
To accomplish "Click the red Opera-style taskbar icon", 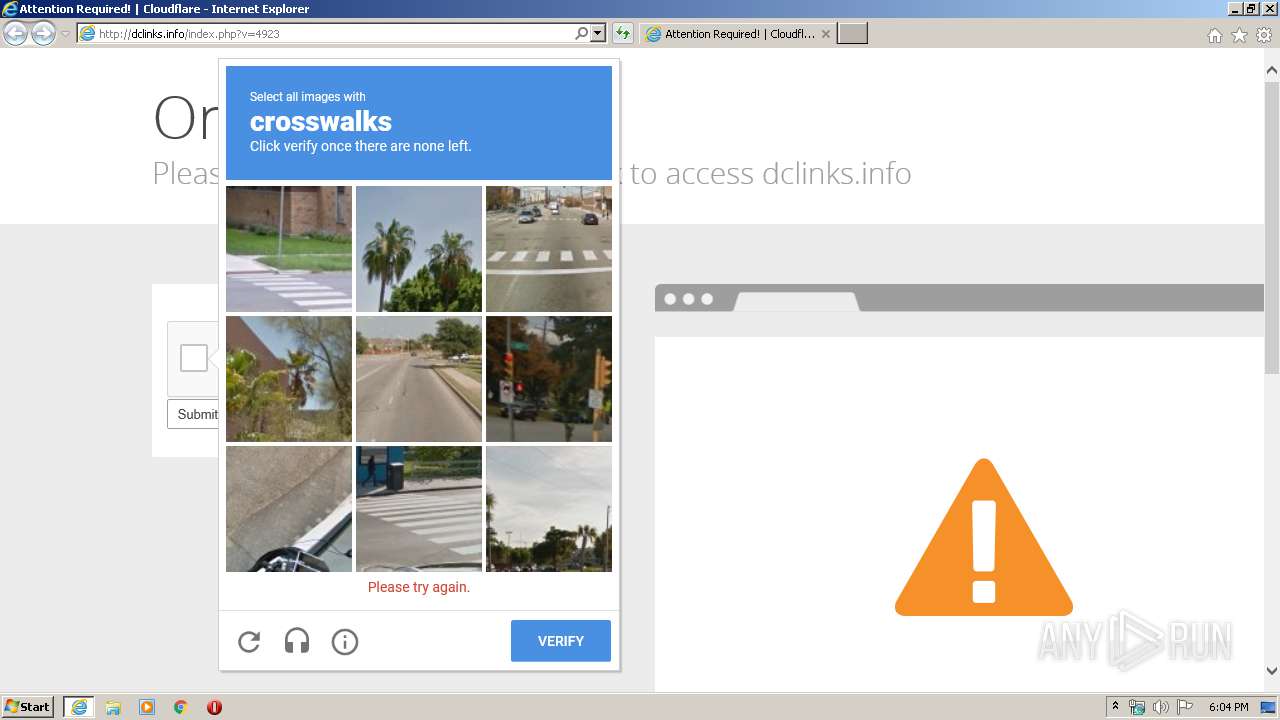I will click(x=214, y=707).
